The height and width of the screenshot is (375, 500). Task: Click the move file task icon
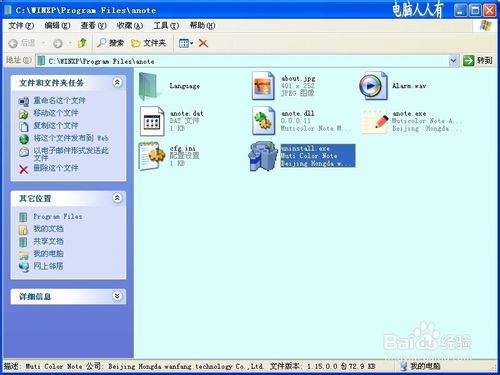[x=23, y=114]
